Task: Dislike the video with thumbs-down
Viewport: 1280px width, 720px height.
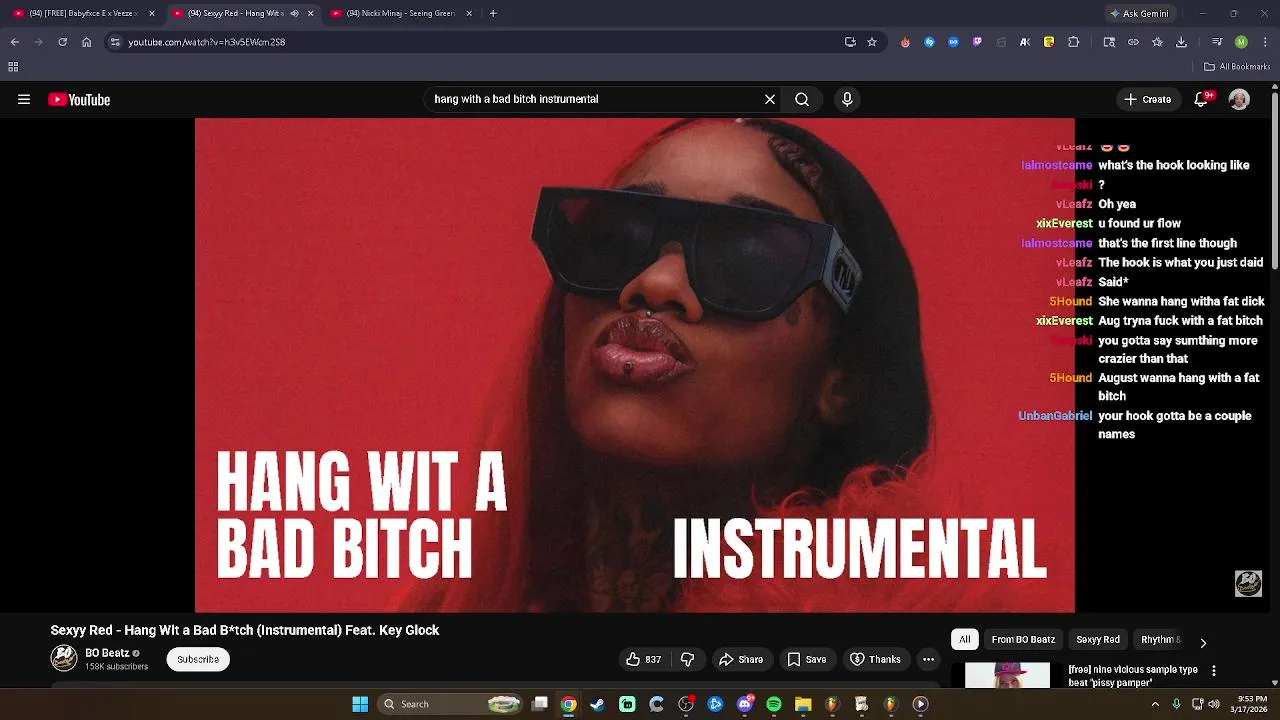Action: pos(687,659)
